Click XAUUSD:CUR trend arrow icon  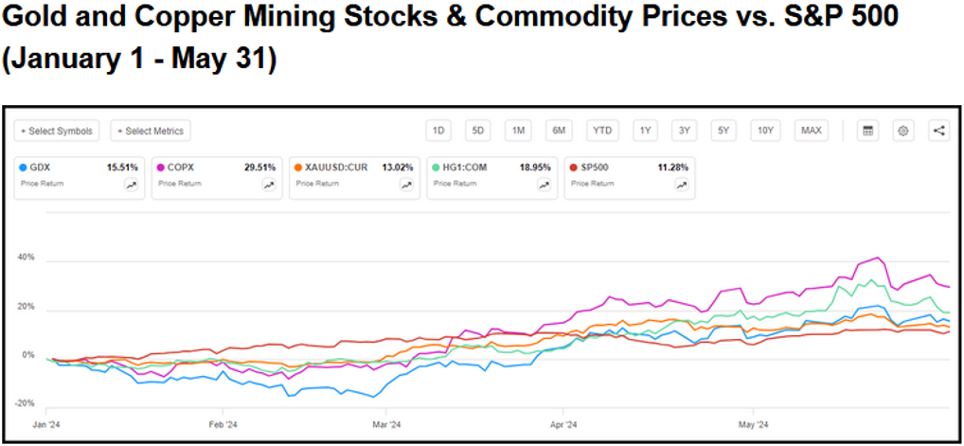click(406, 185)
